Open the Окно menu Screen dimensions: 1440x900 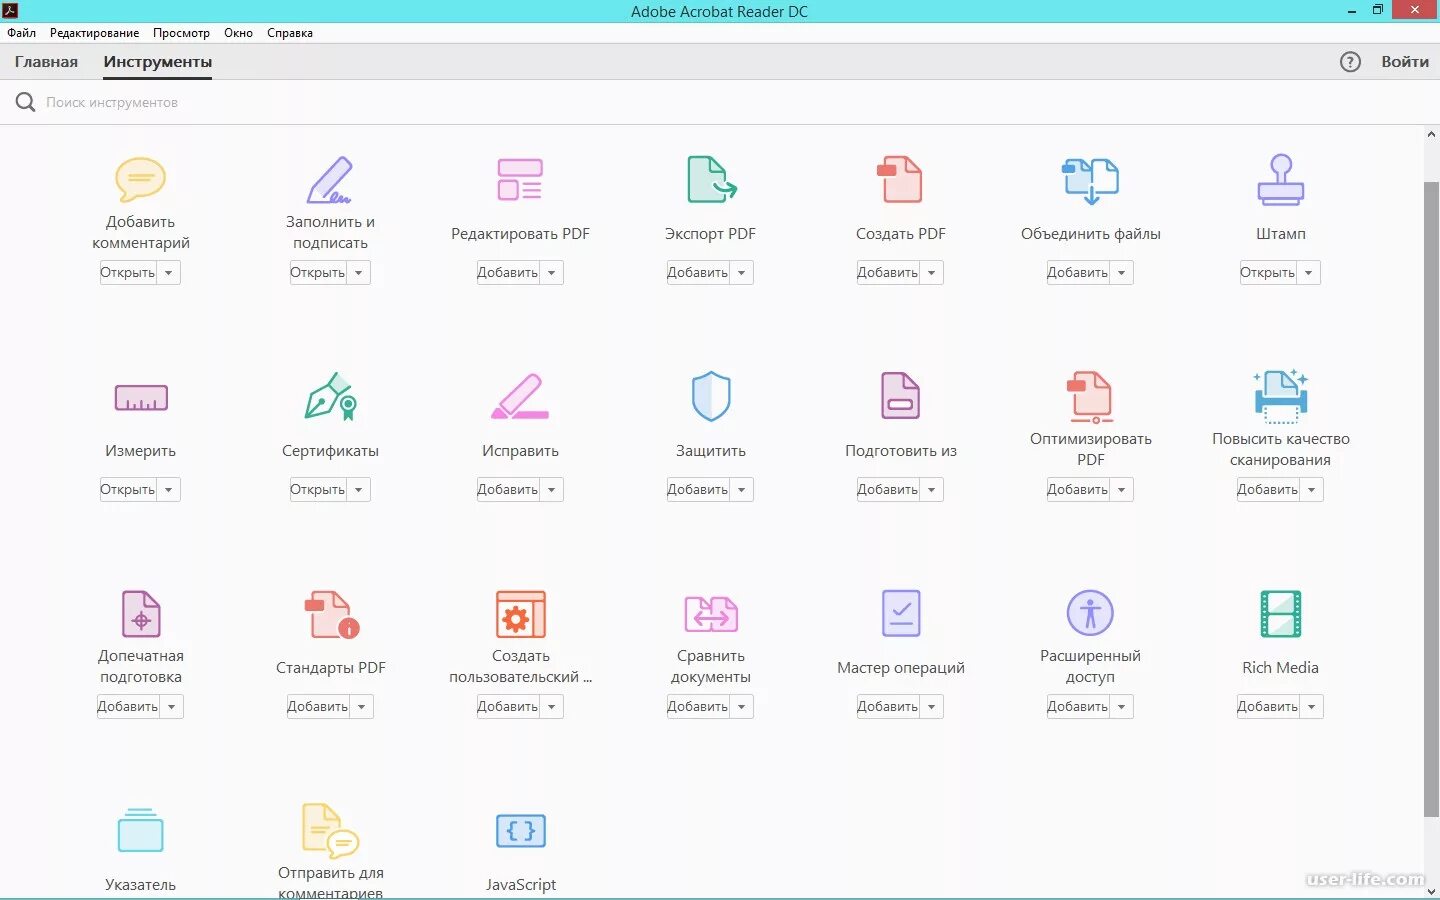(x=238, y=33)
